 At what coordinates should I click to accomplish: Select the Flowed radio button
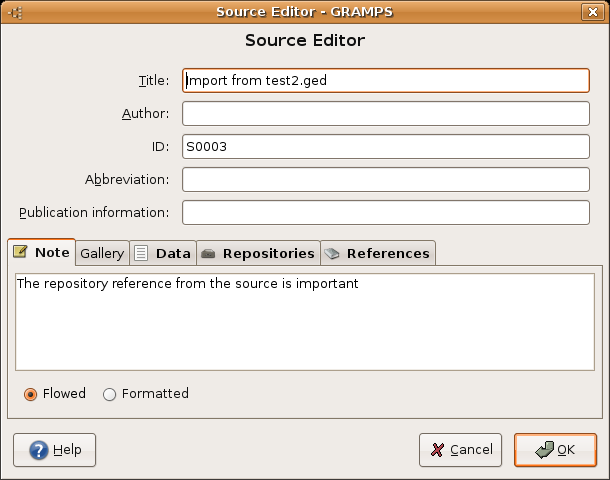pyautogui.click(x=31, y=394)
